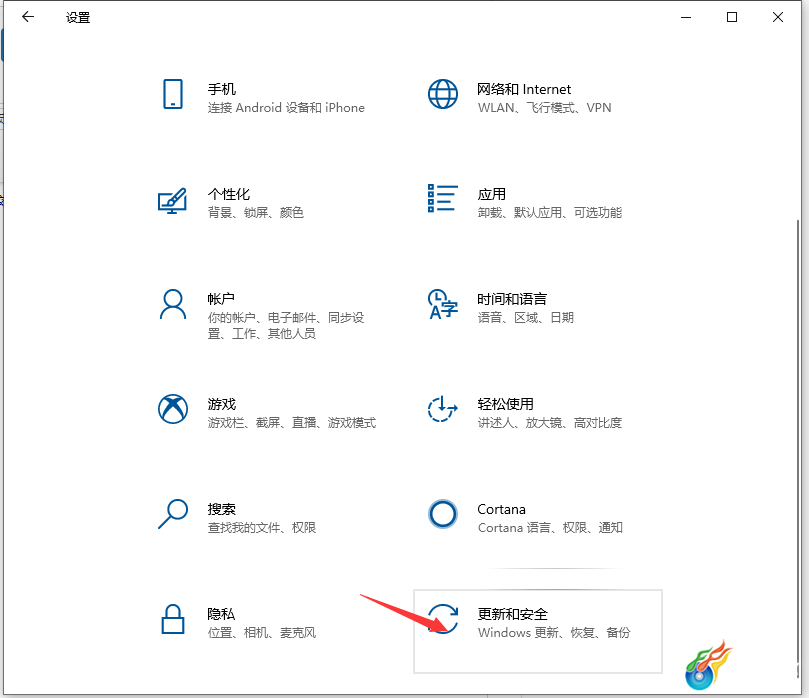This screenshot has width=809, height=698.
Task: Click description 查找我的文件、权限
Action: (x=262, y=528)
